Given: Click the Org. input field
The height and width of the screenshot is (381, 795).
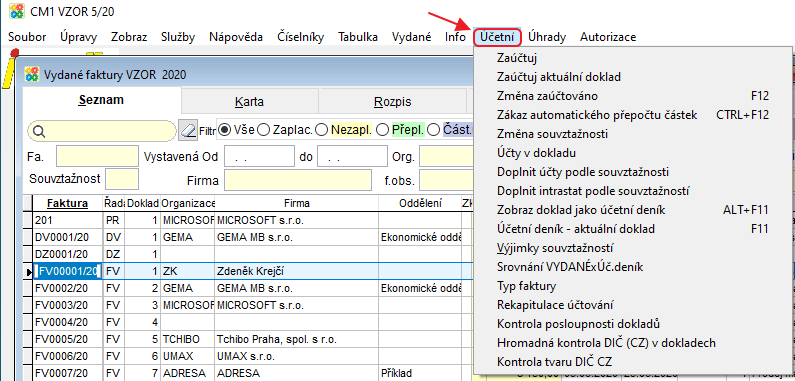Looking at the screenshot, I should pos(446,156).
